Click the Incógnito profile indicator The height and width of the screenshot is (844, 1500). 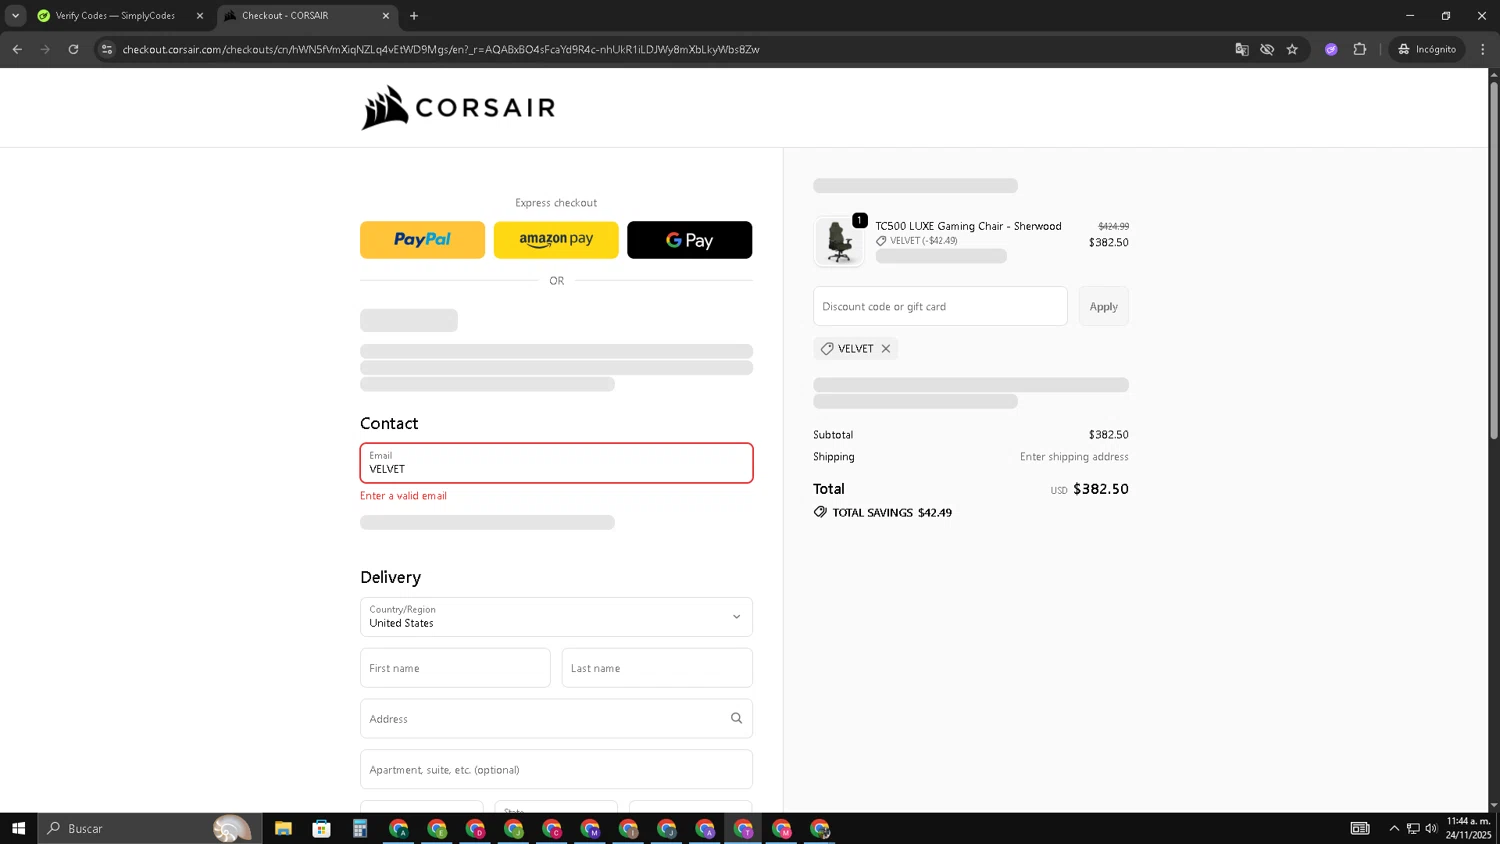click(1427, 49)
